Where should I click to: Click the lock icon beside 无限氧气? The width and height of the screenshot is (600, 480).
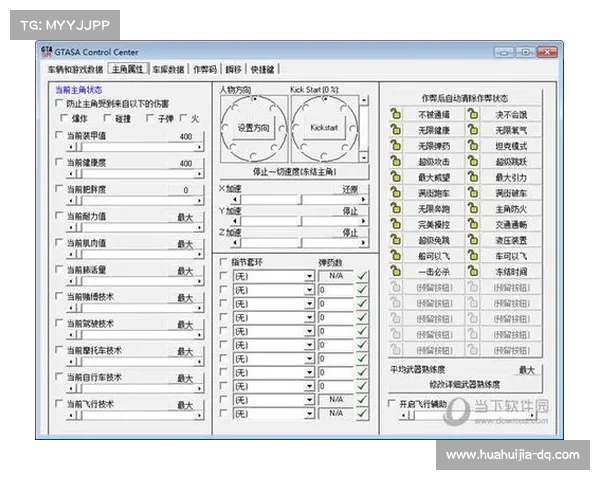(472, 129)
